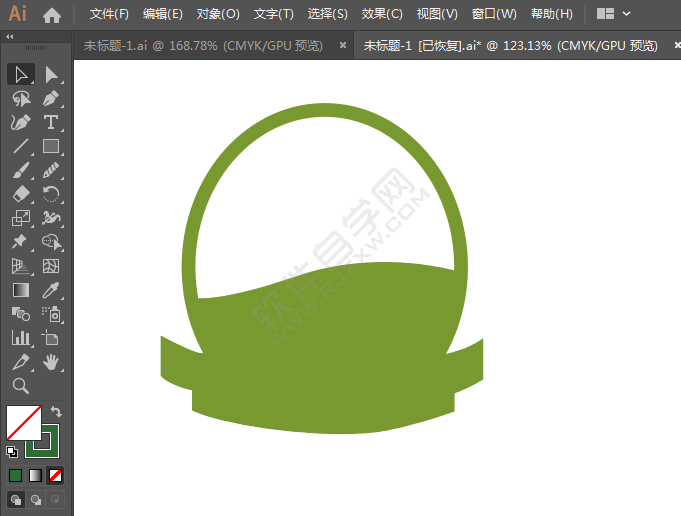
Task: Choose the Gradient tool
Action: click(x=21, y=290)
